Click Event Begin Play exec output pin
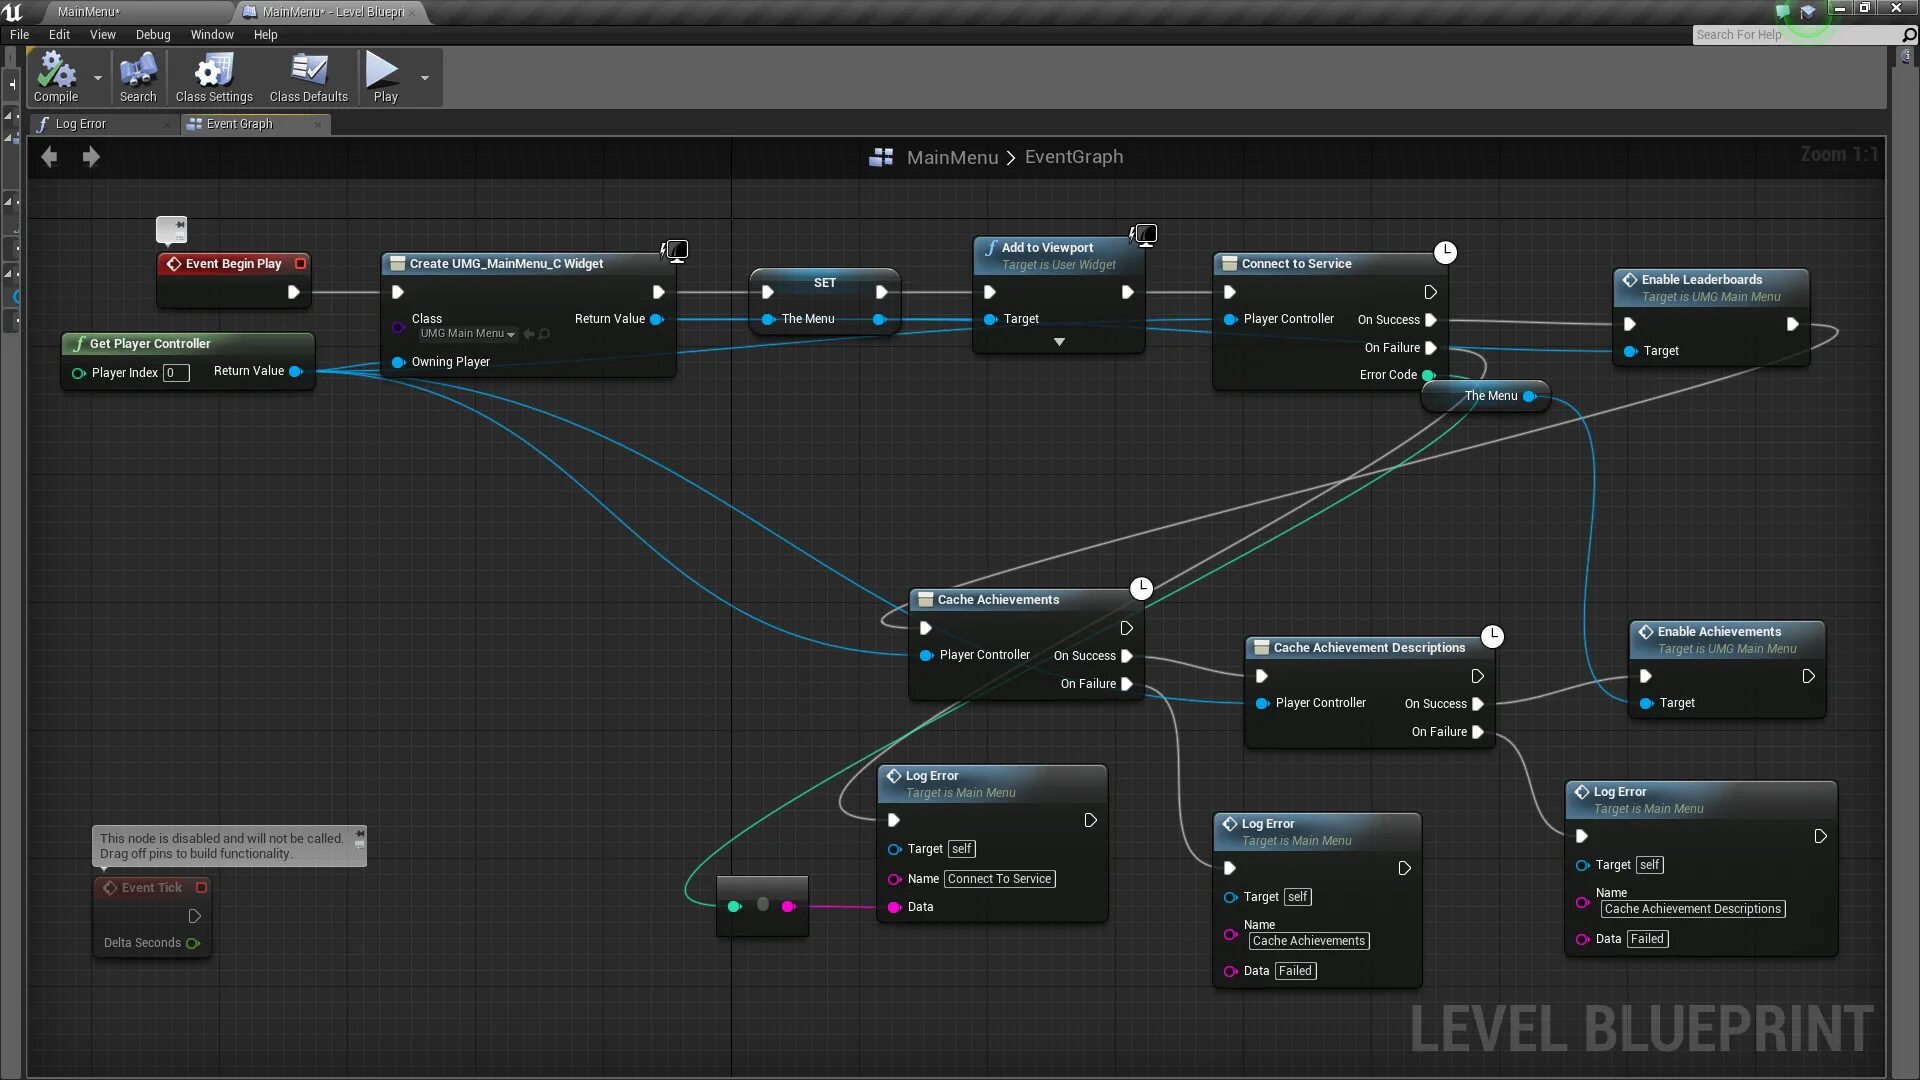Screen dimensions: 1920x1080 pos(293,292)
